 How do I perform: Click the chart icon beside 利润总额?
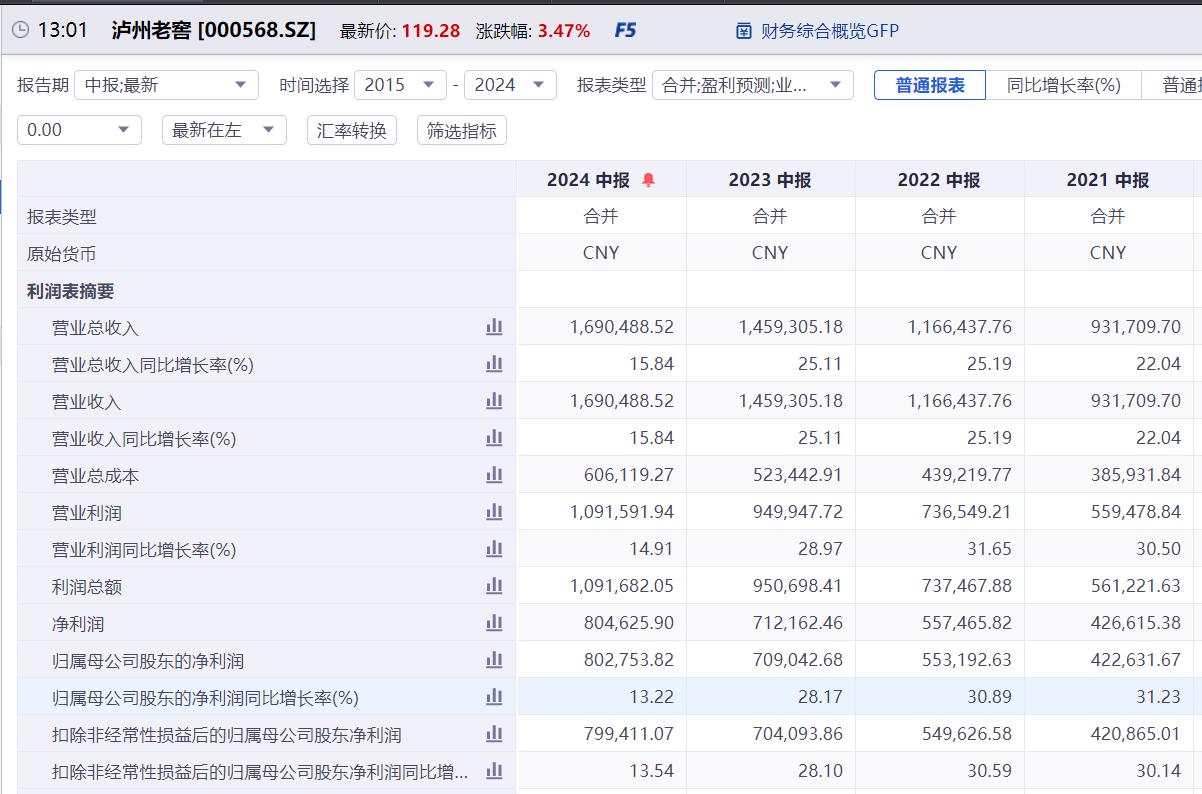point(494,586)
